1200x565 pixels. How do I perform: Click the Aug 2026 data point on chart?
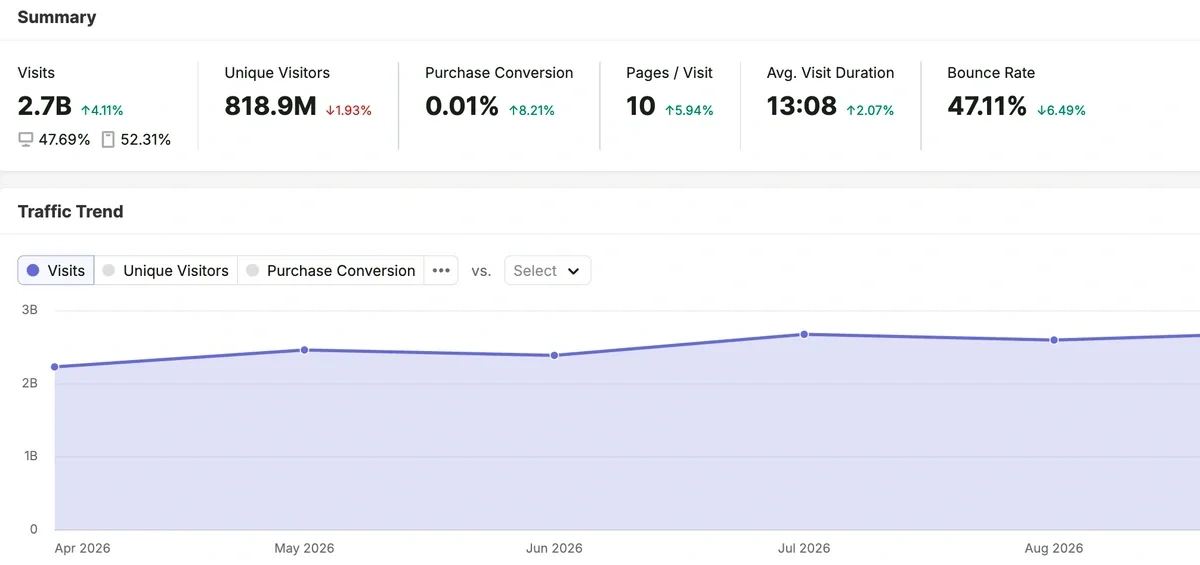(1054, 340)
